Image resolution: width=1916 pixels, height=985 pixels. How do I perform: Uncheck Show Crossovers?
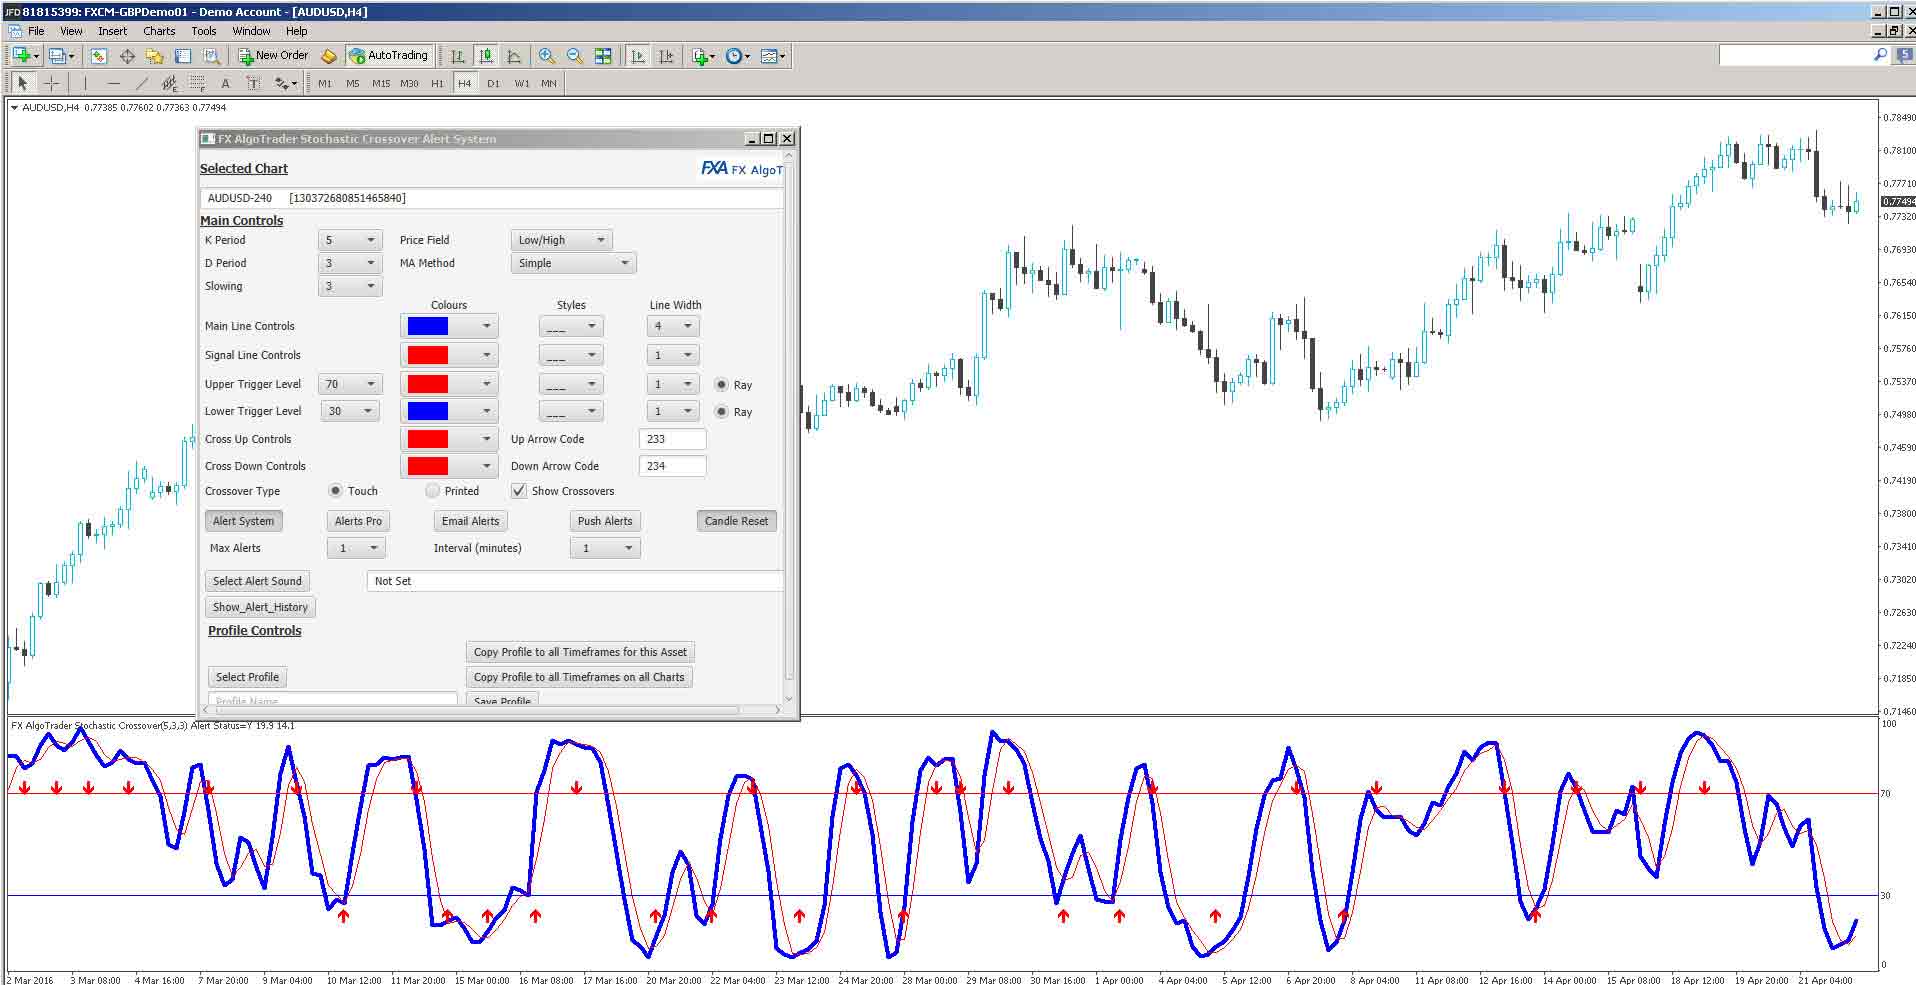click(519, 490)
